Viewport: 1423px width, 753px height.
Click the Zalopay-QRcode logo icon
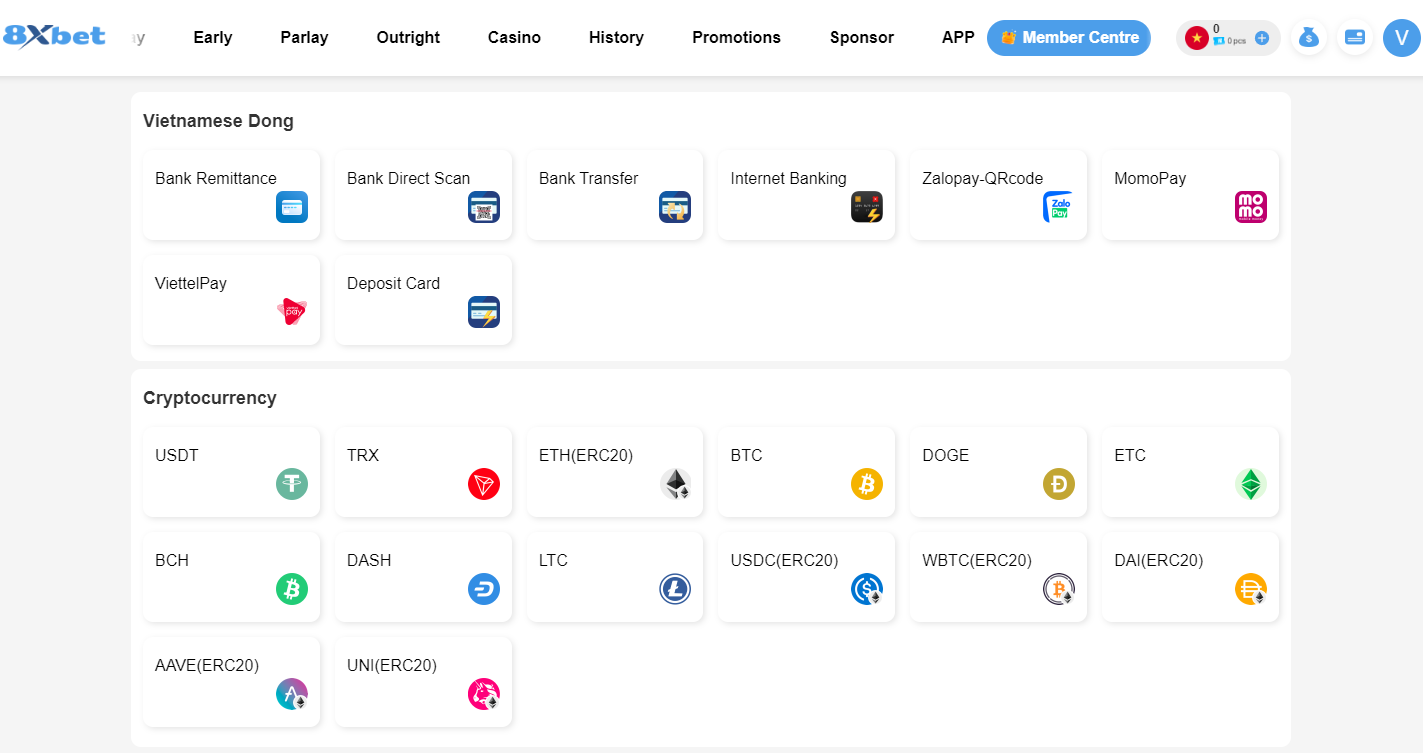[x=1058, y=207]
